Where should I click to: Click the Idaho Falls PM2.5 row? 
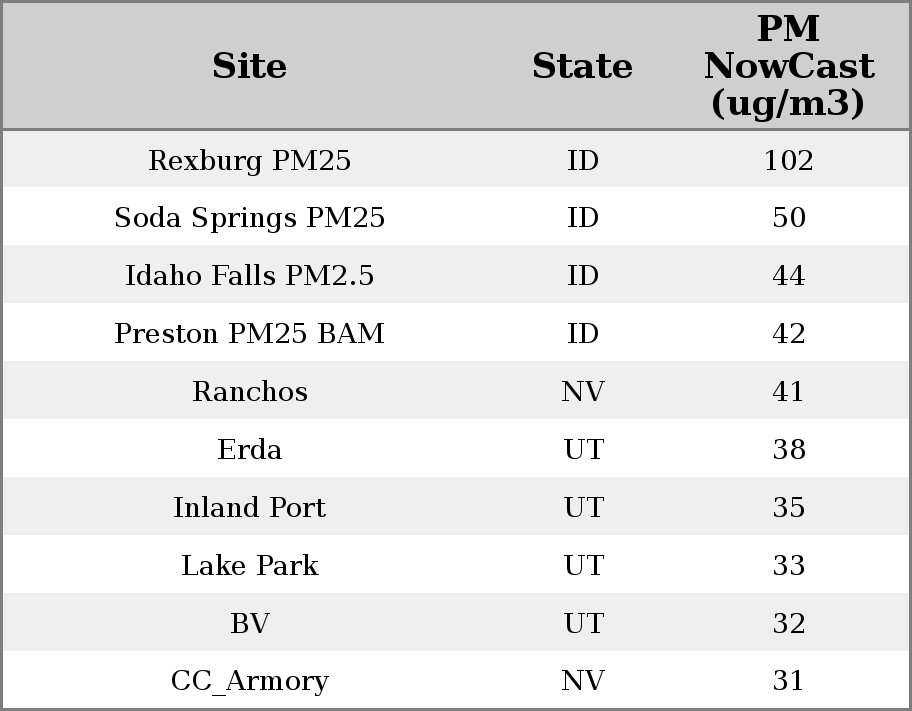249,276
